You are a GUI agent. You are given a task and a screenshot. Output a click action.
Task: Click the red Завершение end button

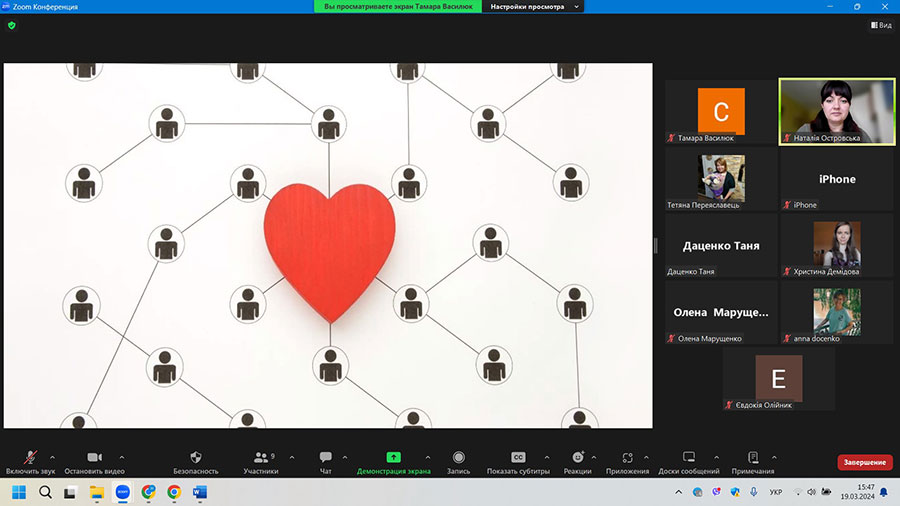[863, 462]
